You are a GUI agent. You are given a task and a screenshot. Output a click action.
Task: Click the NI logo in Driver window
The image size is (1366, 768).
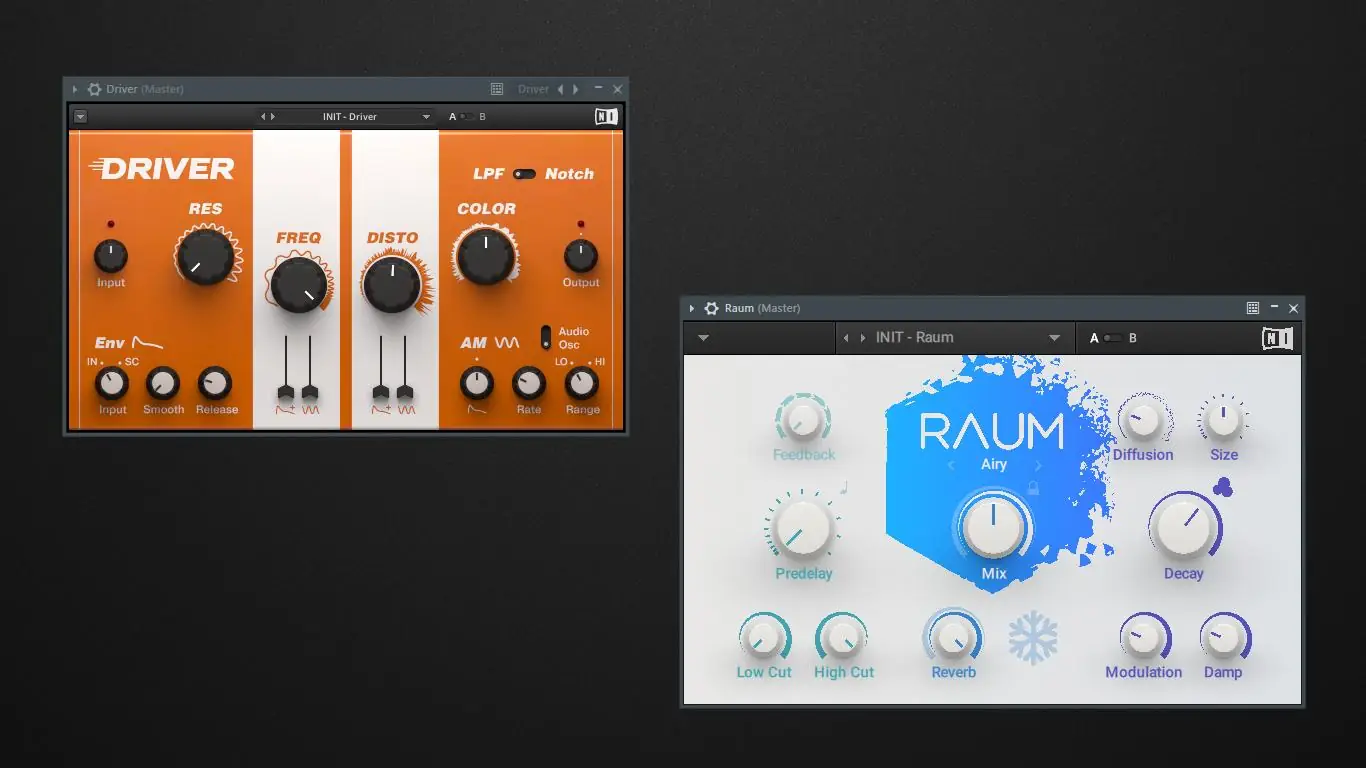[x=606, y=117]
